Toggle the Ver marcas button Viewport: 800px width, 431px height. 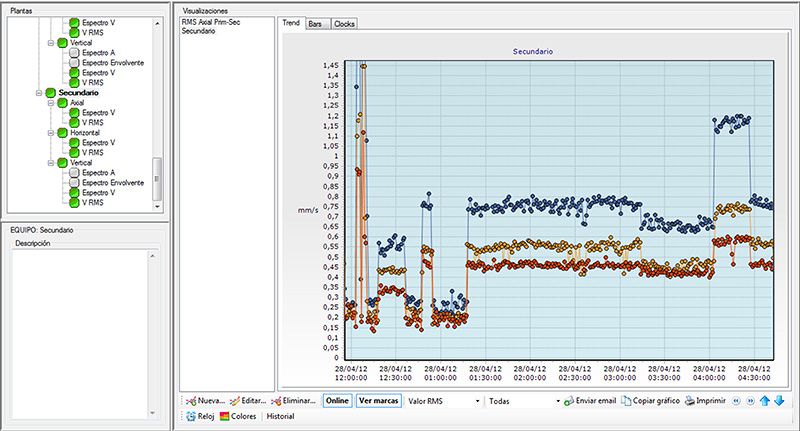(379, 401)
